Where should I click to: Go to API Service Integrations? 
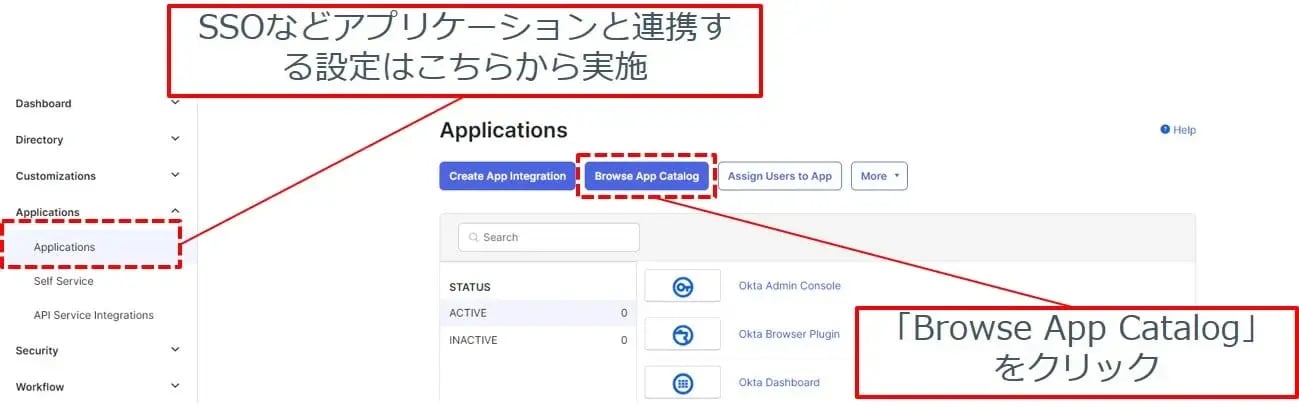point(93,316)
